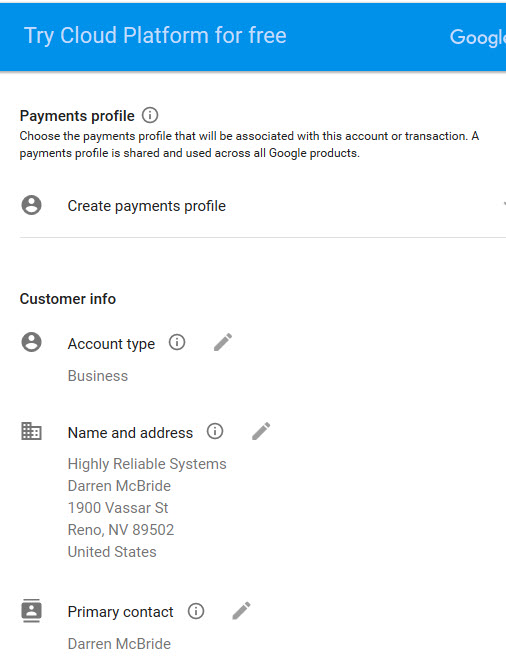Click 'Darren McBride' in the address block
Image resolution: width=506 pixels, height=656 pixels.
[119, 486]
